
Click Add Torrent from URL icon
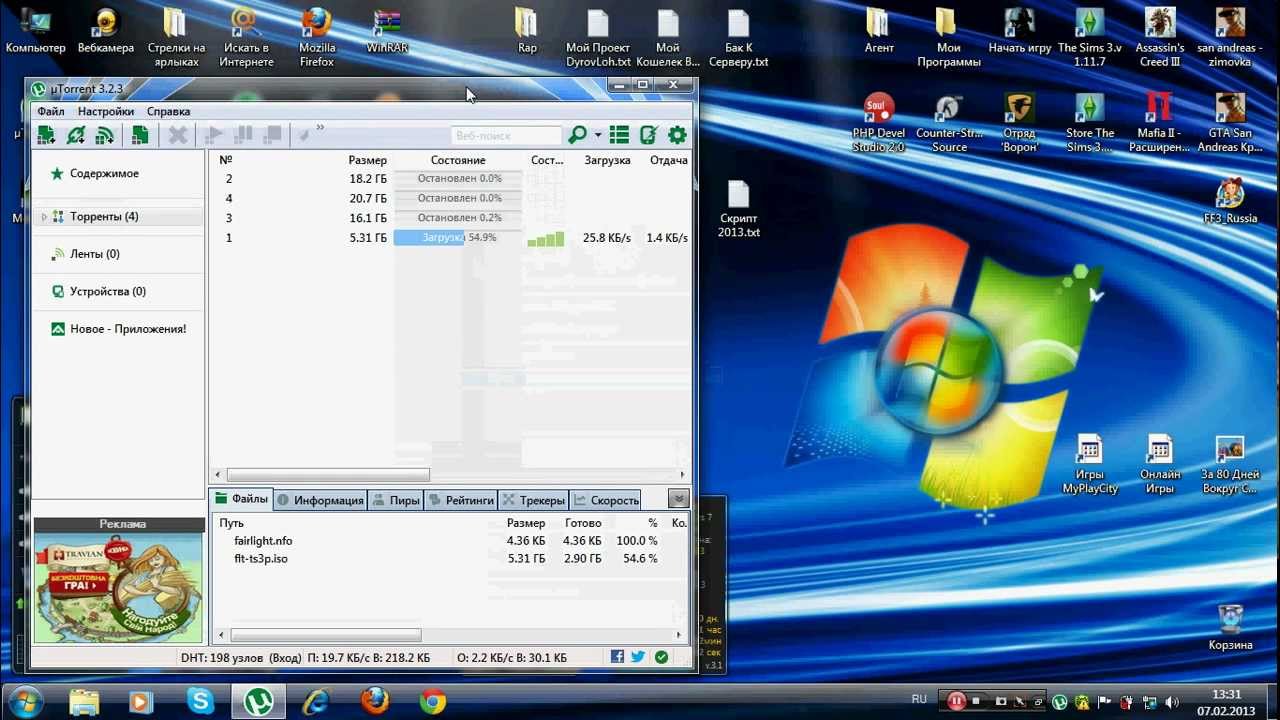tap(75, 135)
